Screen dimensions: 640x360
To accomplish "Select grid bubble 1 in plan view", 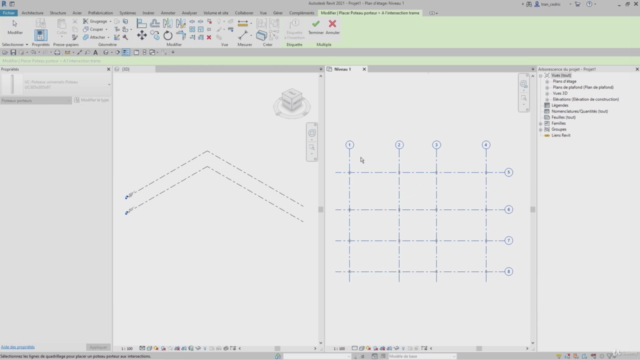I will pyautogui.click(x=349, y=145).
